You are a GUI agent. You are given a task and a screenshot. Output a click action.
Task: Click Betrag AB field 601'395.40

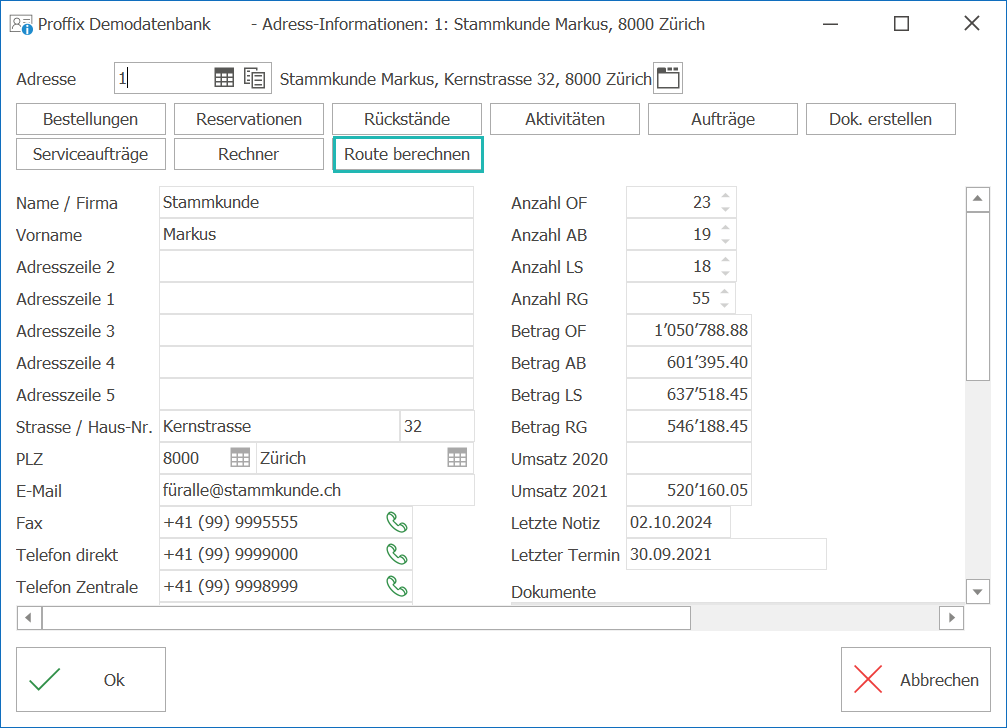point(688,363)
